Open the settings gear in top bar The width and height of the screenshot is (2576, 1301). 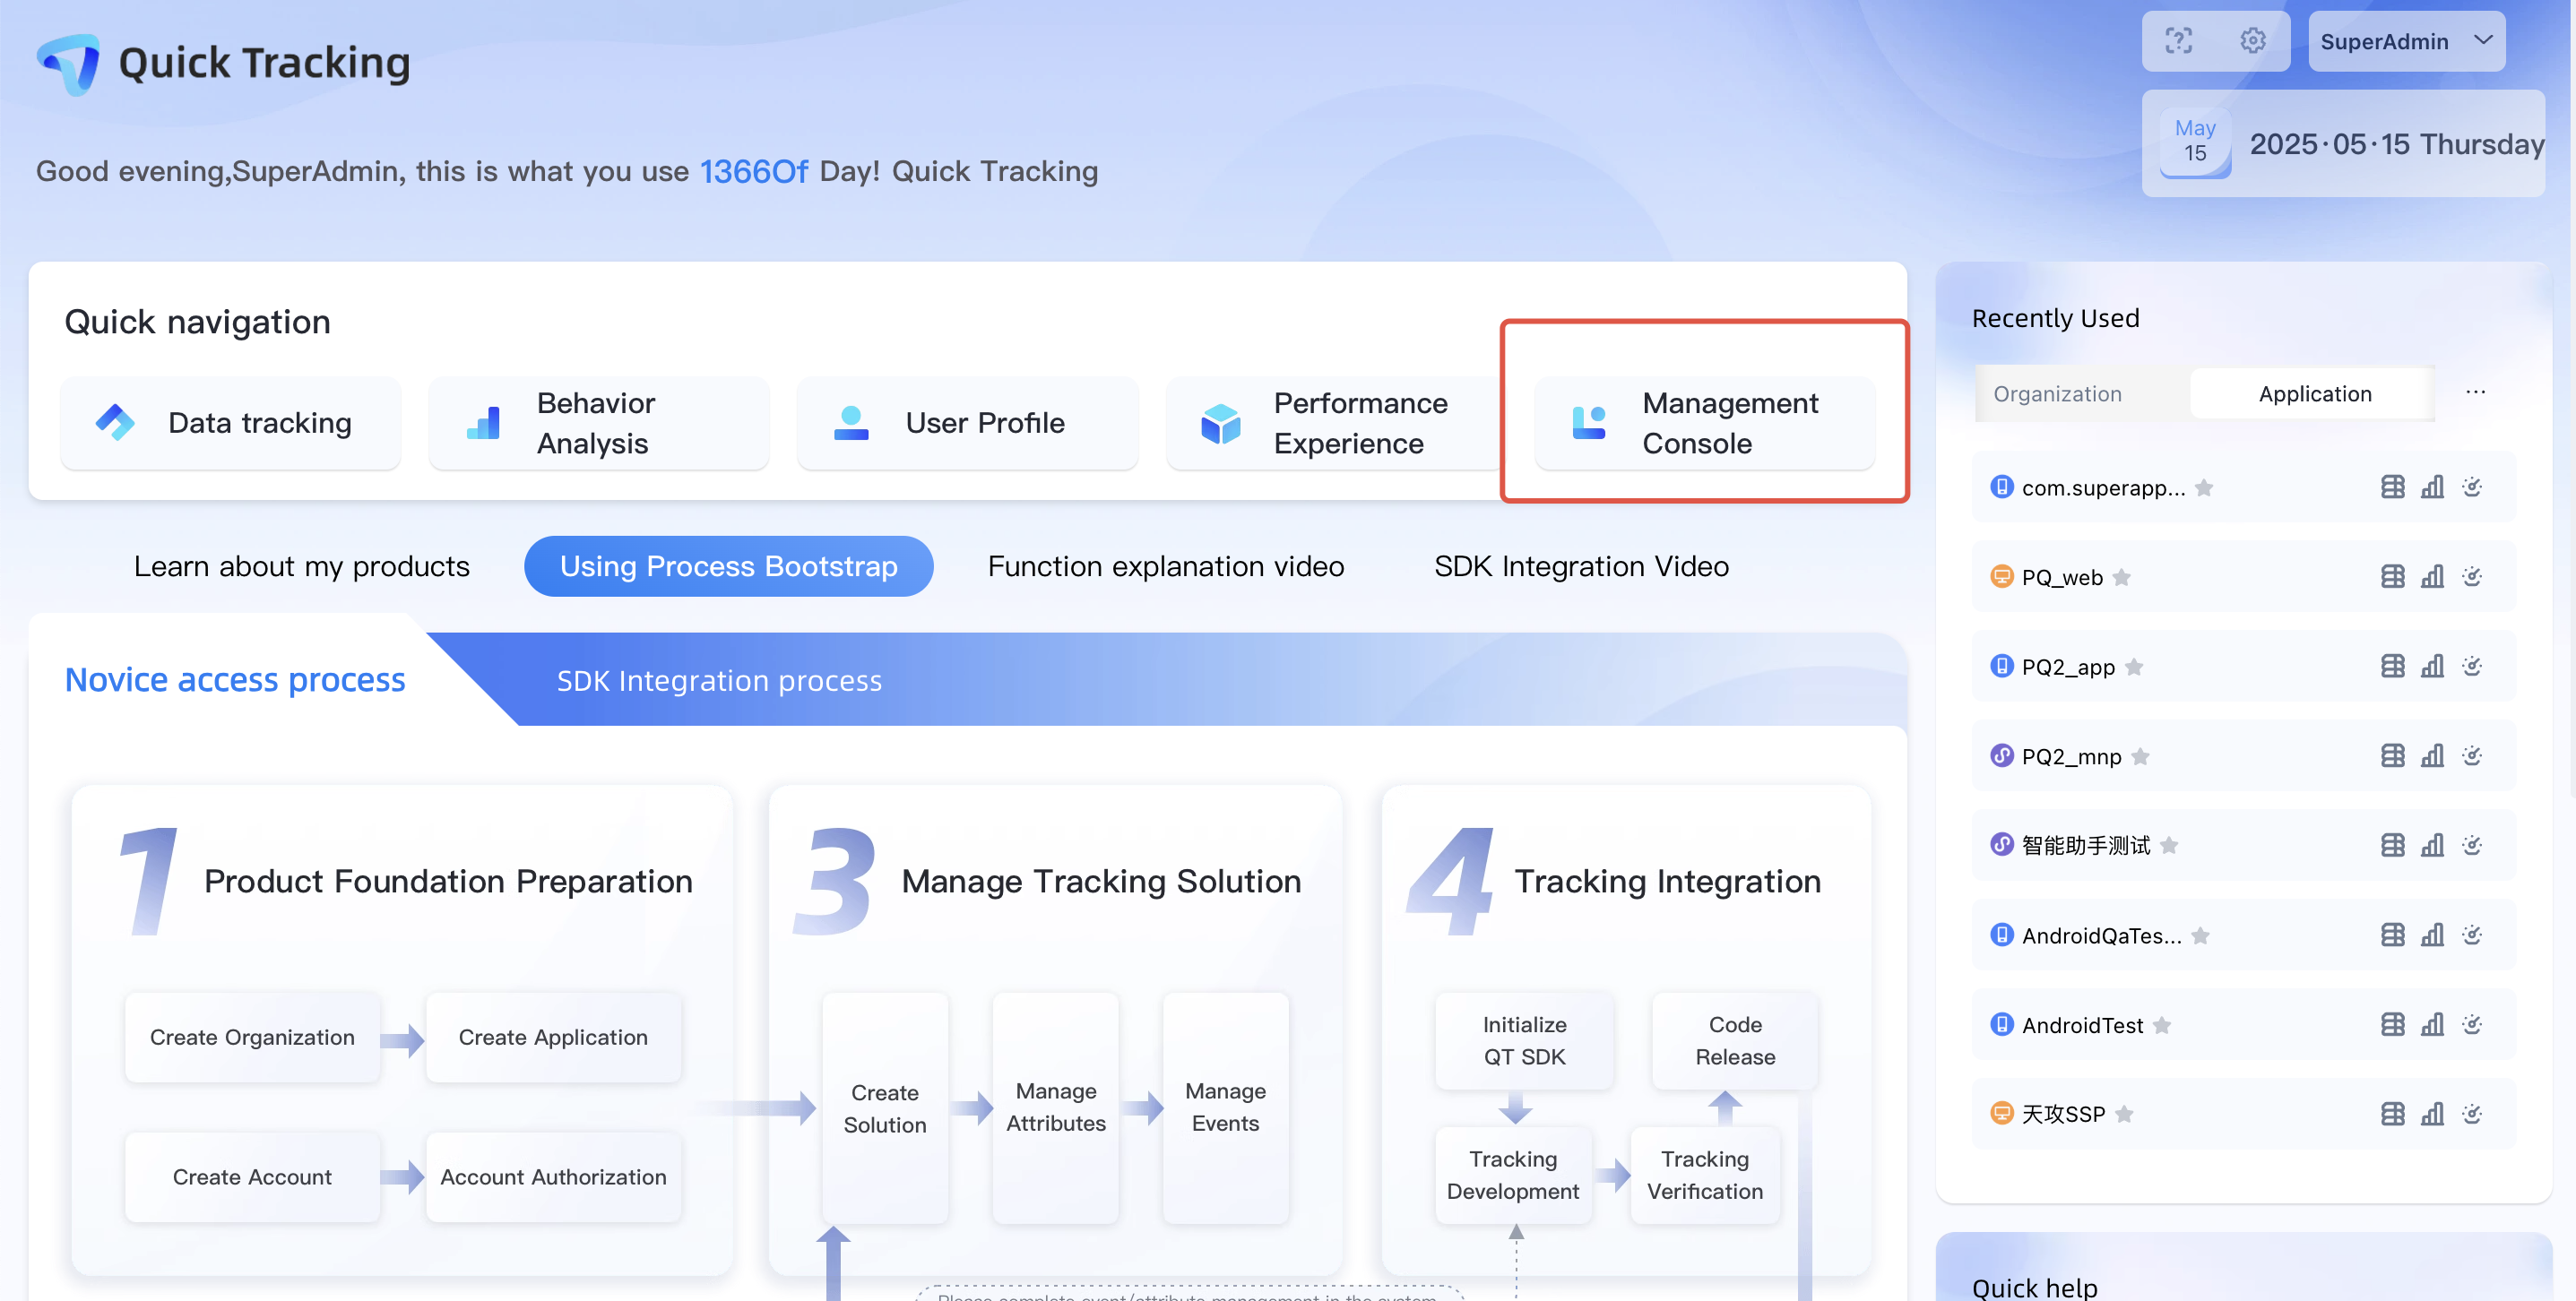2252,41
